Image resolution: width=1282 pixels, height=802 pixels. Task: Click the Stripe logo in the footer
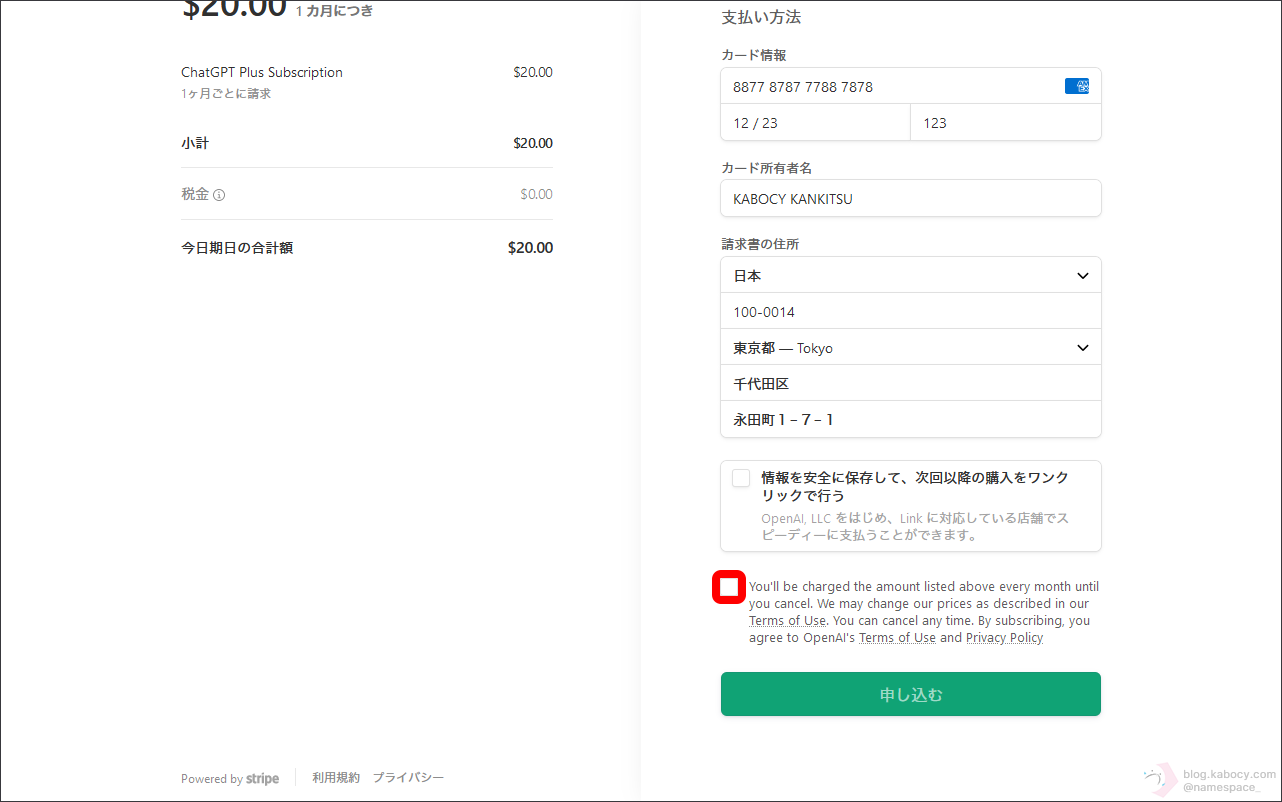point(263,778)
